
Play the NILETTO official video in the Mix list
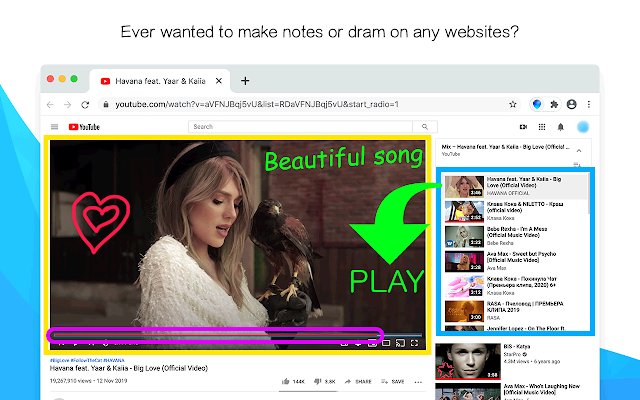pos(516,211)
